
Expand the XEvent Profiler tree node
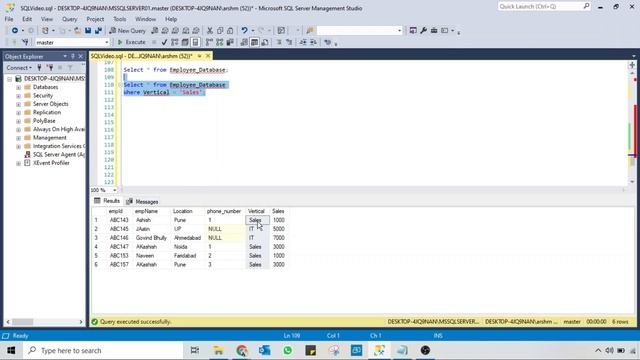click(18, 163)
